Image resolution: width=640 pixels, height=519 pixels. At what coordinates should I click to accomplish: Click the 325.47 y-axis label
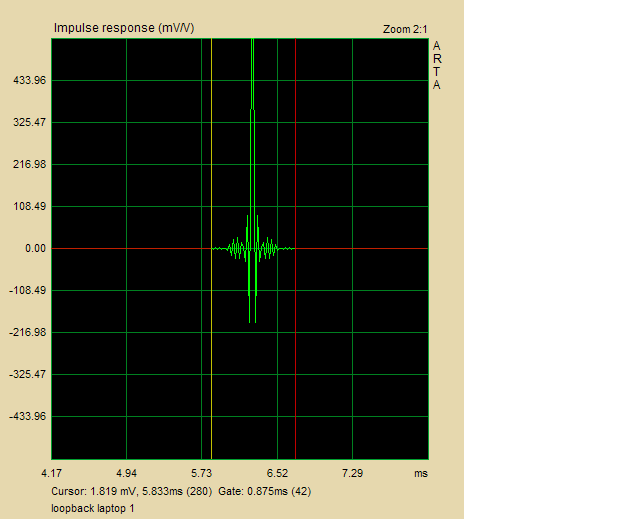(x=30, y=122)
